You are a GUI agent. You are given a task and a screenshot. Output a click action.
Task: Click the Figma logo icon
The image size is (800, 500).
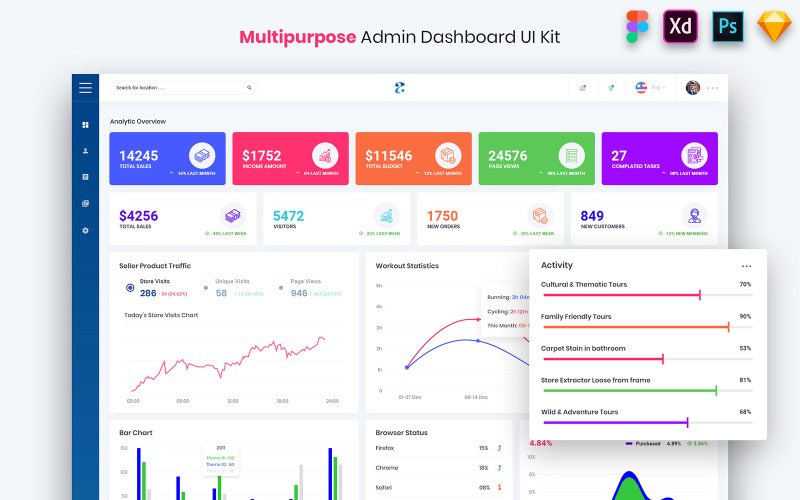(637, 27)
